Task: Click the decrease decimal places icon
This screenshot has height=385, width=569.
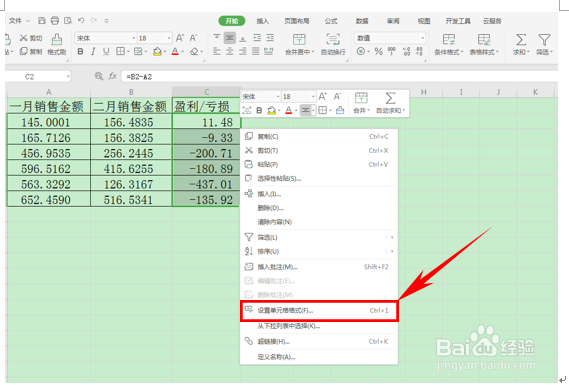Action: point(419,52)
